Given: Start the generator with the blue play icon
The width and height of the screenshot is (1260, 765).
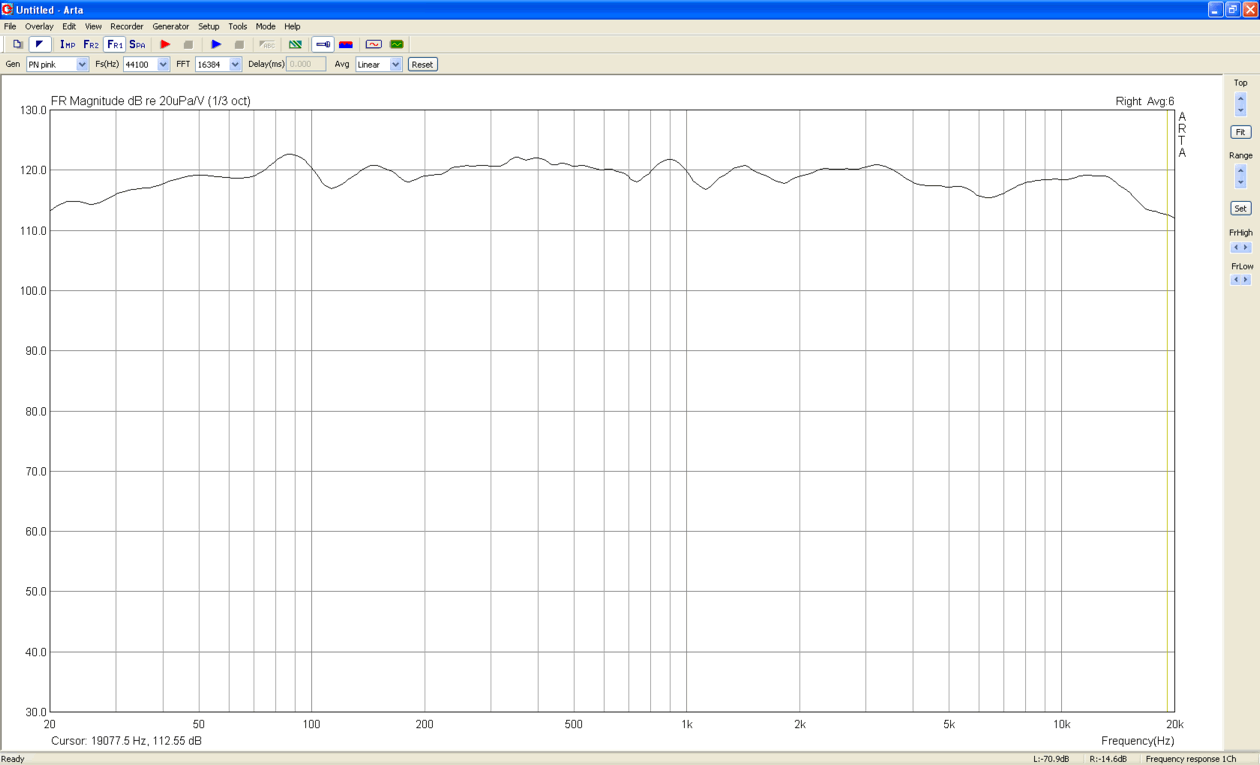Looking at the screenshot, I should coord(216,44).
